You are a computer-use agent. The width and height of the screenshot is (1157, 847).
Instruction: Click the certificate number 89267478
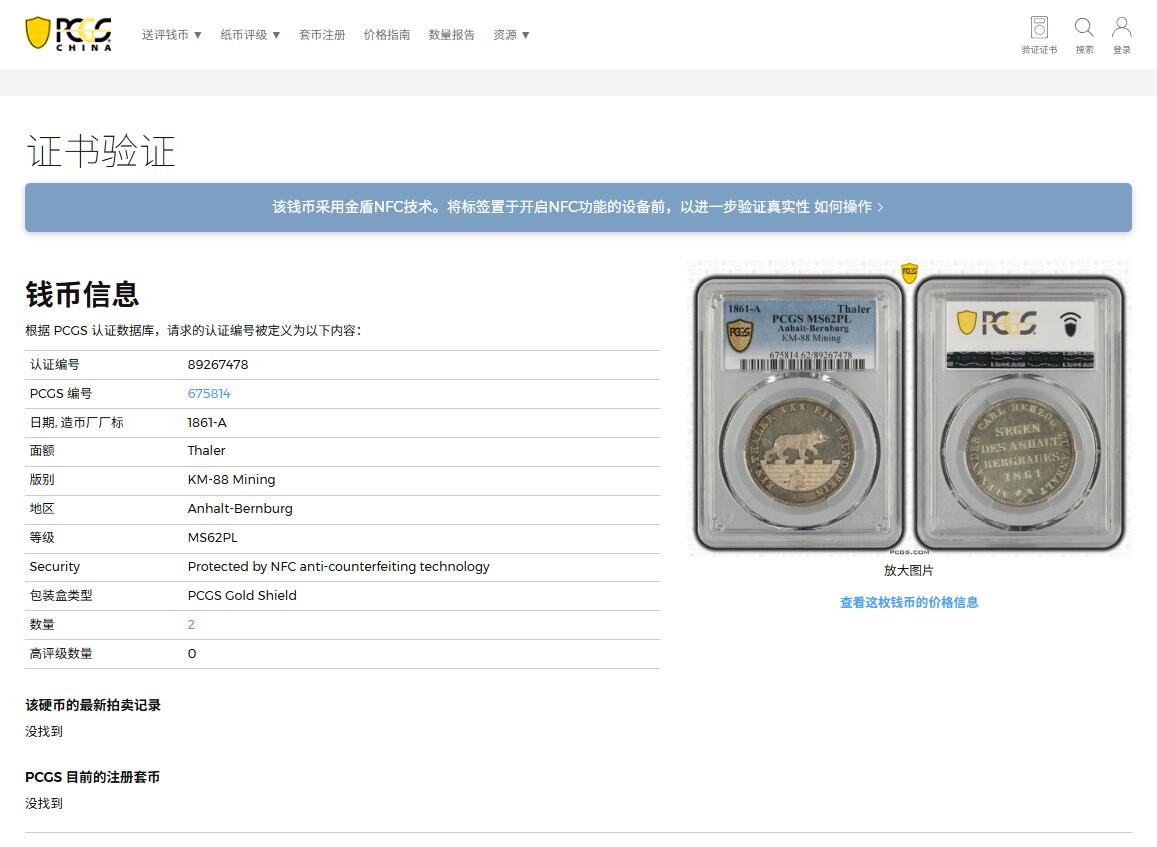click(x=218, y=365)
